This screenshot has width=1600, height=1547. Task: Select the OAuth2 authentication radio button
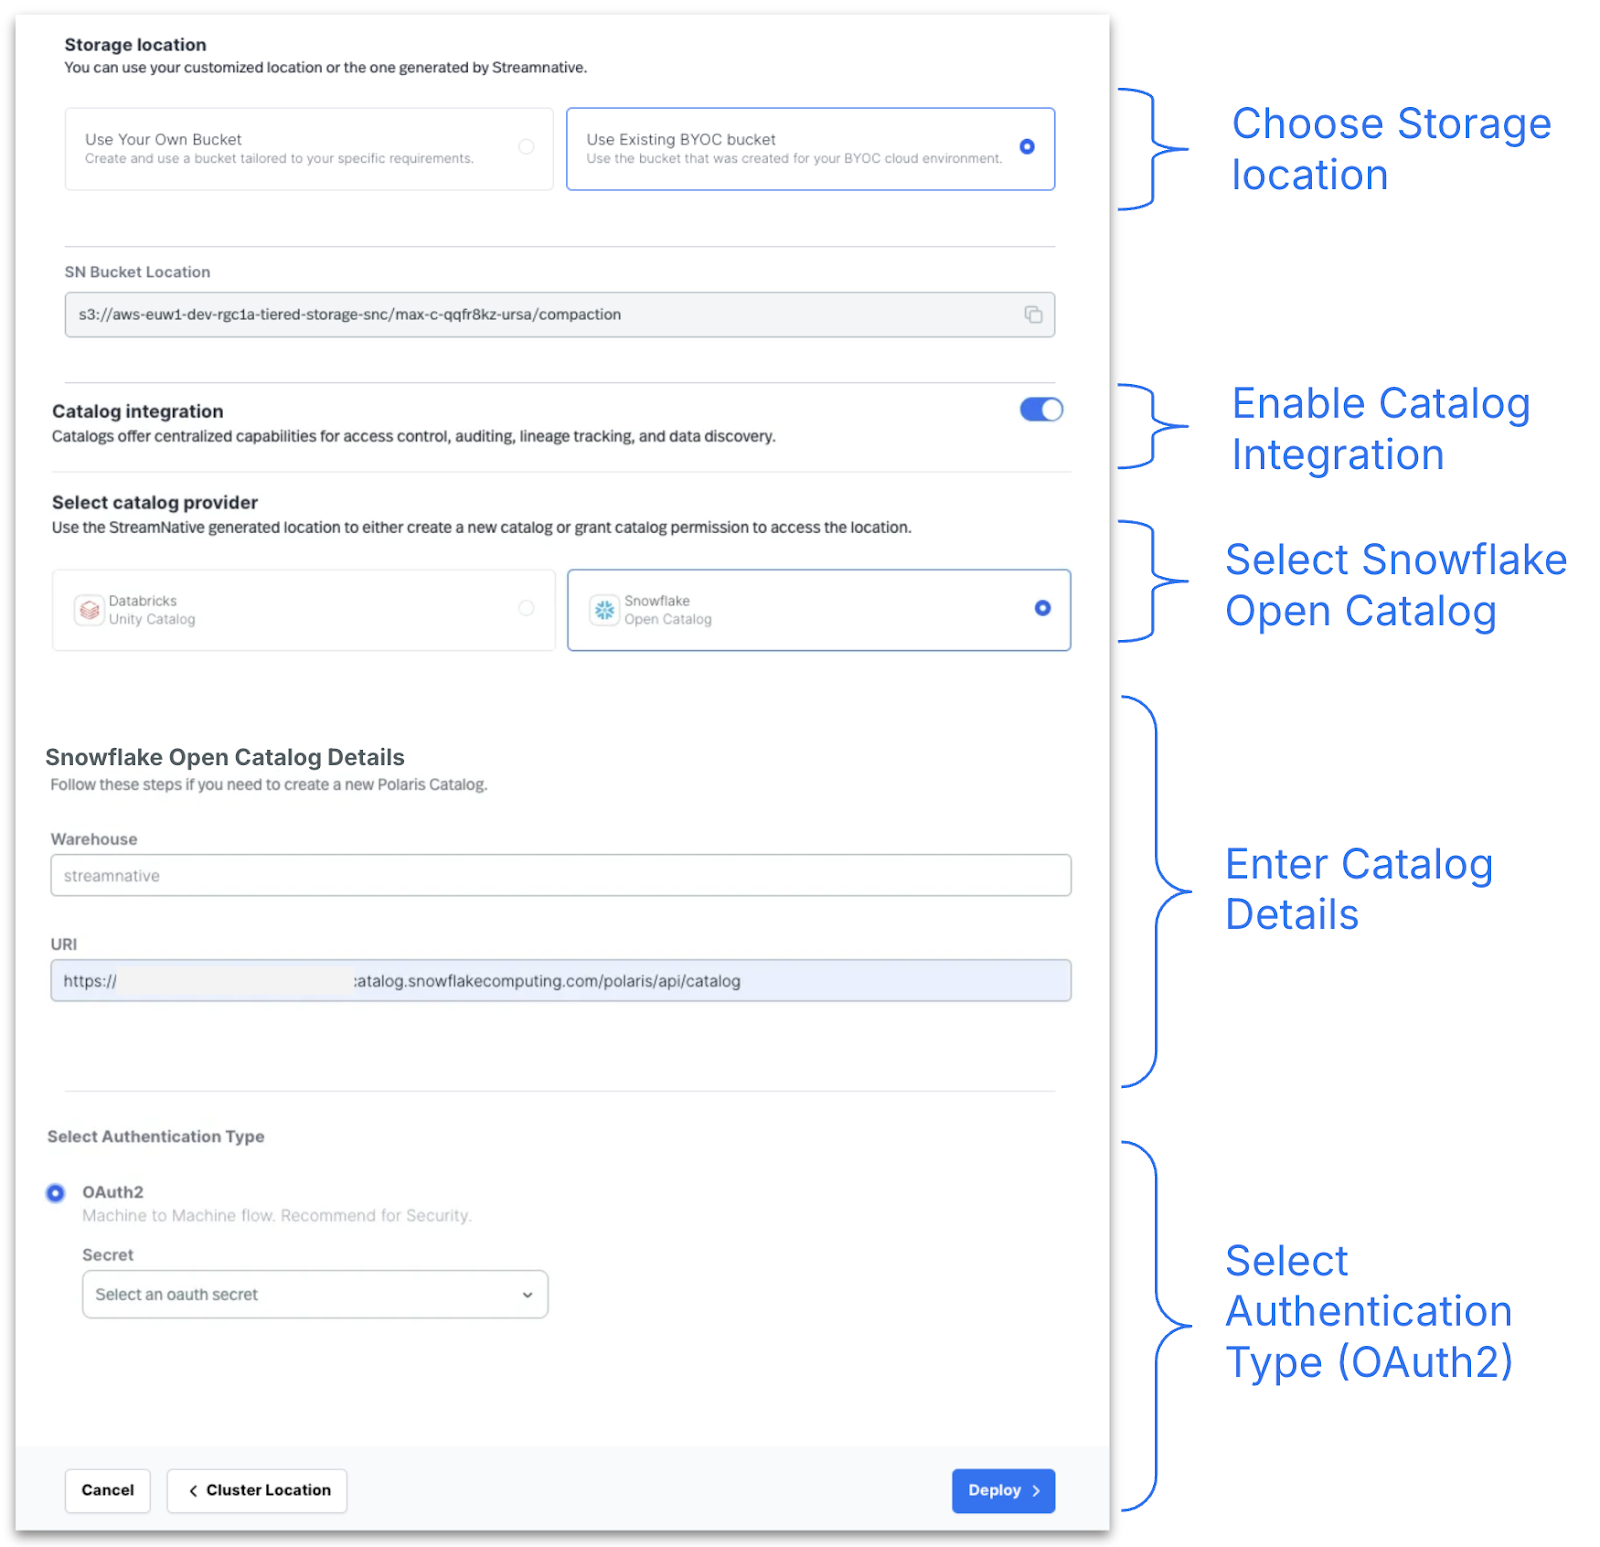[56, 1193]
